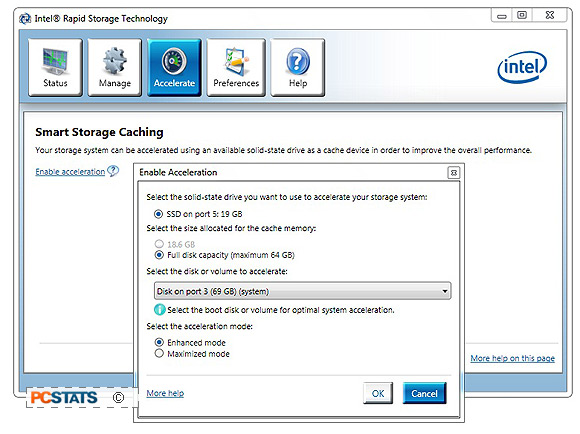Confirm with the OK button
Screen dimensions: 580x434
(378, 393)
